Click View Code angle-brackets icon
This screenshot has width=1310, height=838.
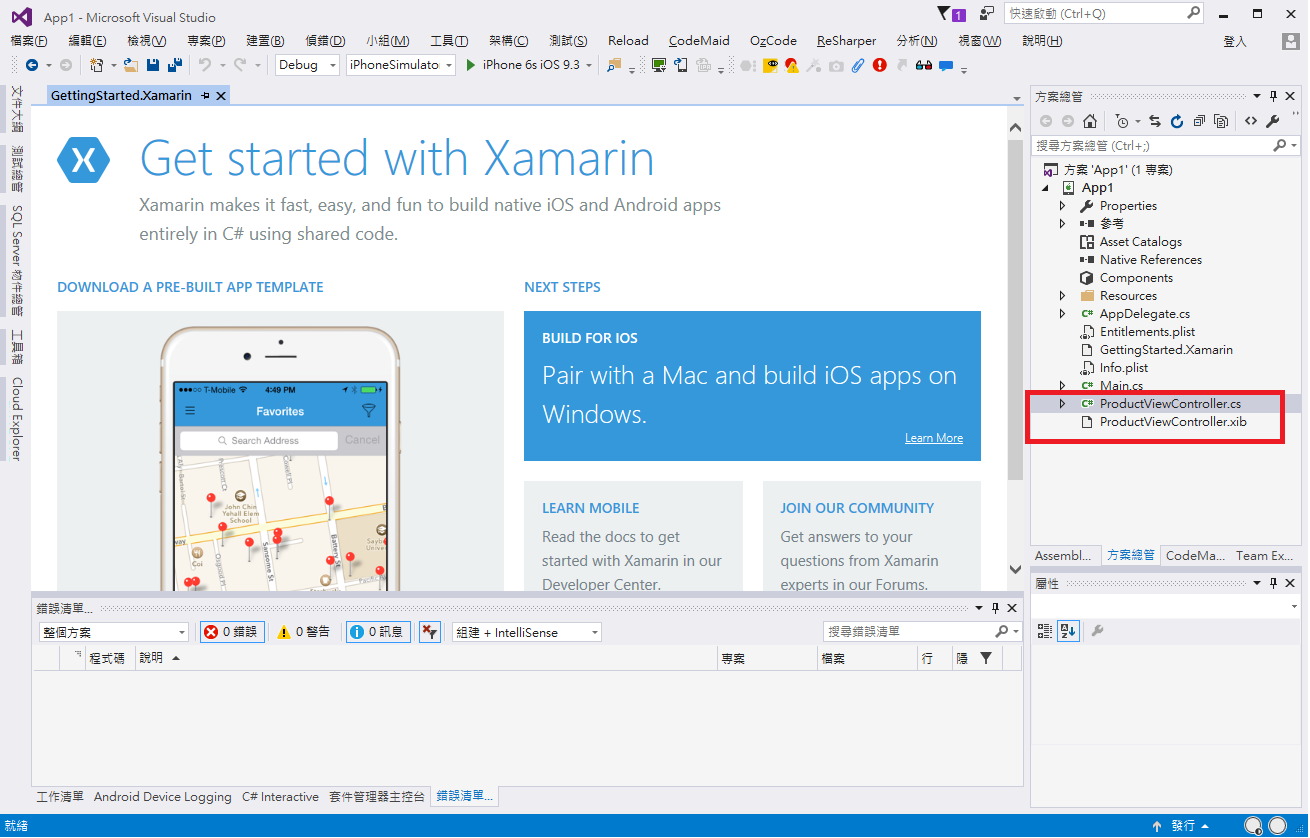coord(1251,121)
